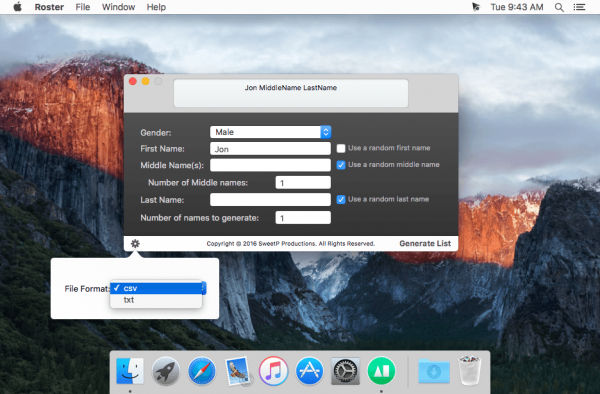
Task: Click the Last Name input field
Action: tap(270, 200)
